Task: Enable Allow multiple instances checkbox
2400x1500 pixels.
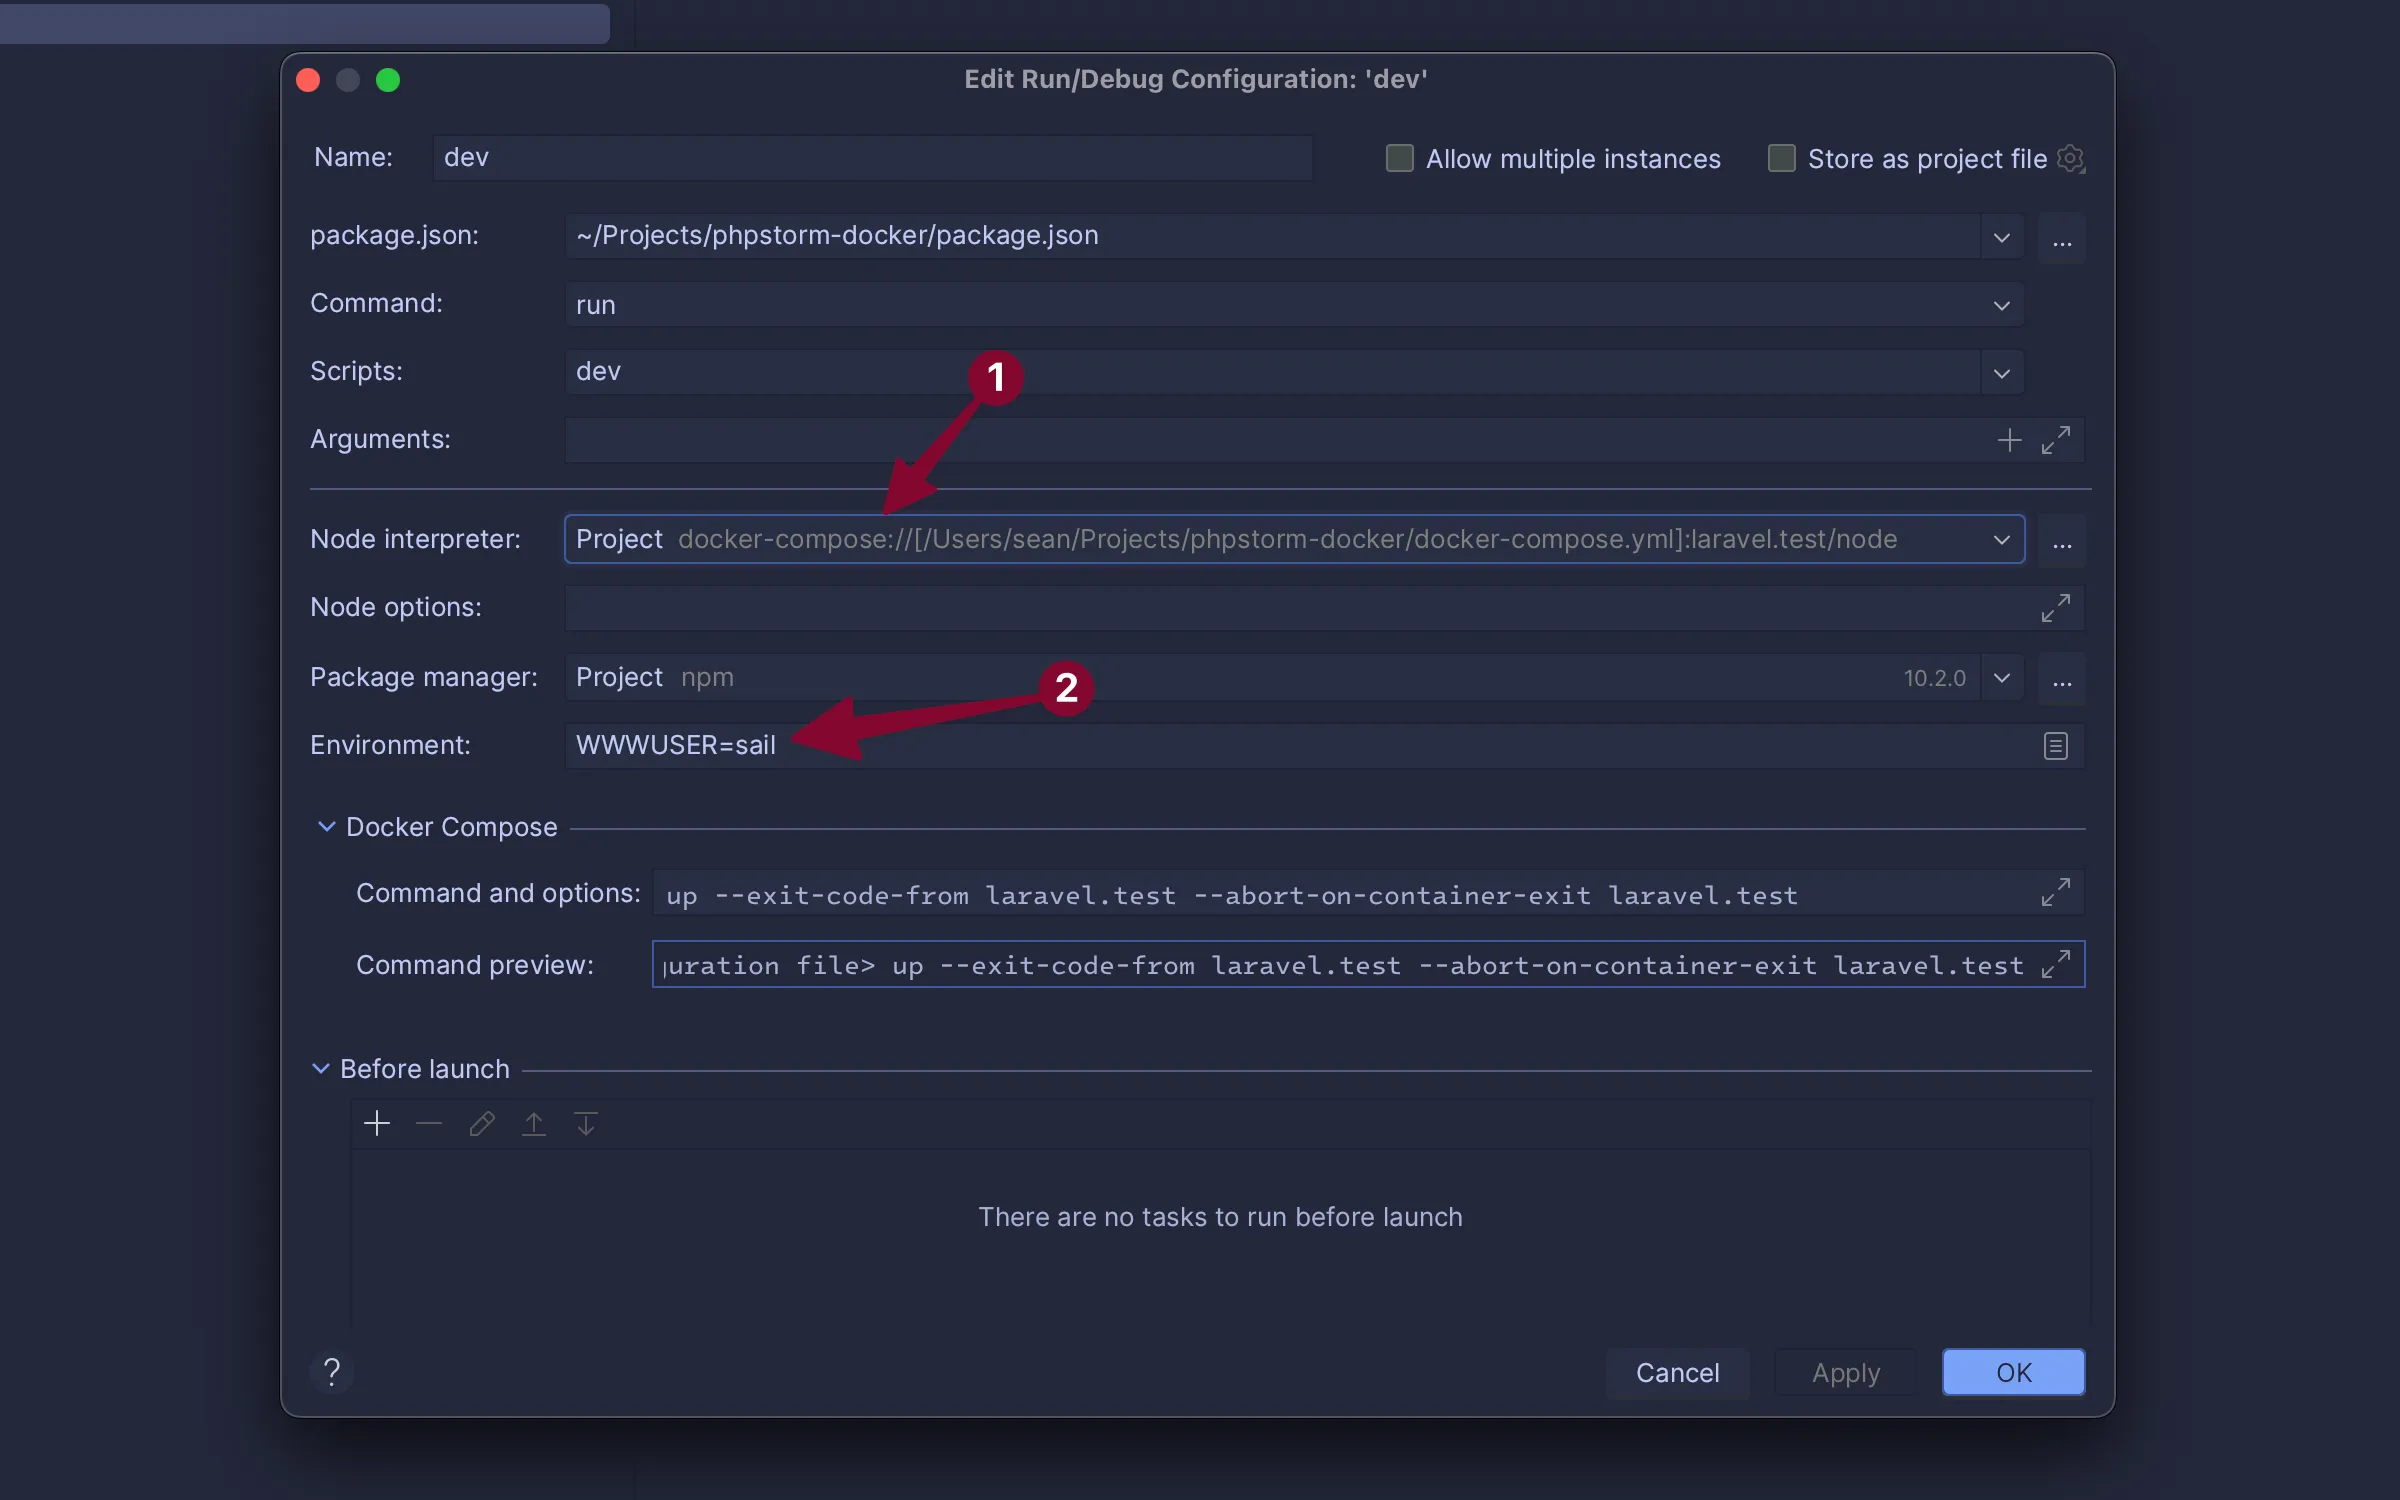Action: click(1400, 158)
